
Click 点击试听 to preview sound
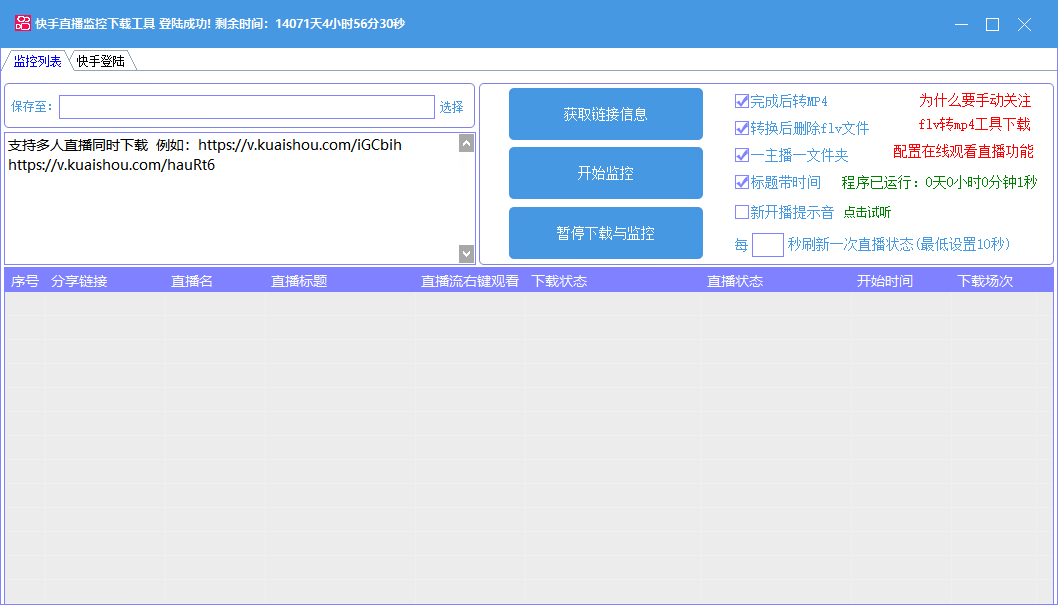click(x=867, y=212)
